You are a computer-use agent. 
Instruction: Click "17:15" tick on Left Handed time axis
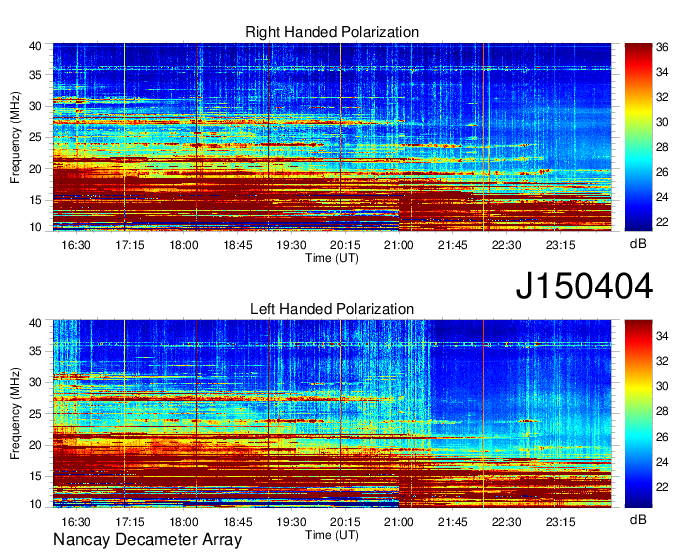pyautogui.click(x=130, y=521)
